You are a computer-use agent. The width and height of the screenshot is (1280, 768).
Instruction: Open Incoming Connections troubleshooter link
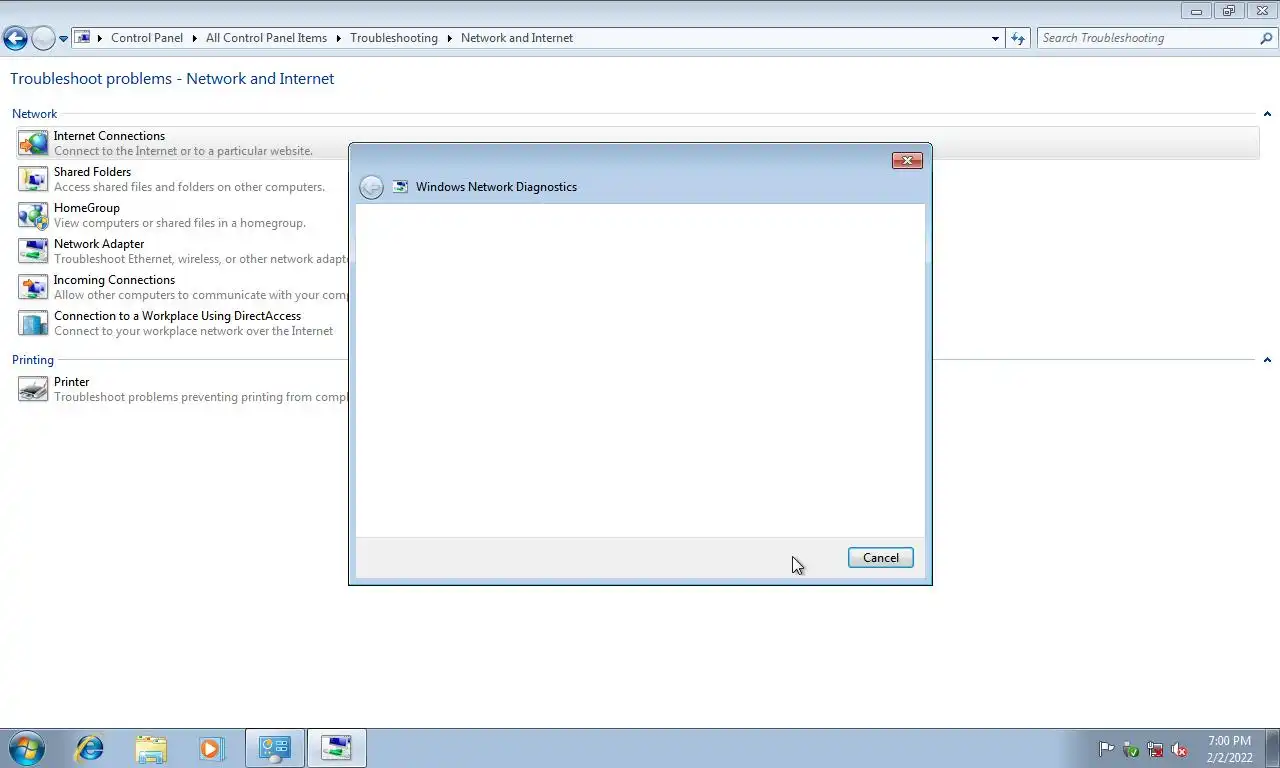pyautogui.click(x=114, y=280)
